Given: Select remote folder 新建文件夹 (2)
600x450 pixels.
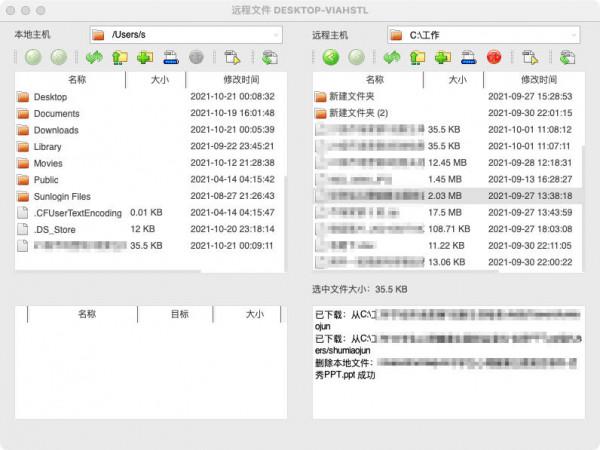Looking at the screenshot, I should [448, 113].
